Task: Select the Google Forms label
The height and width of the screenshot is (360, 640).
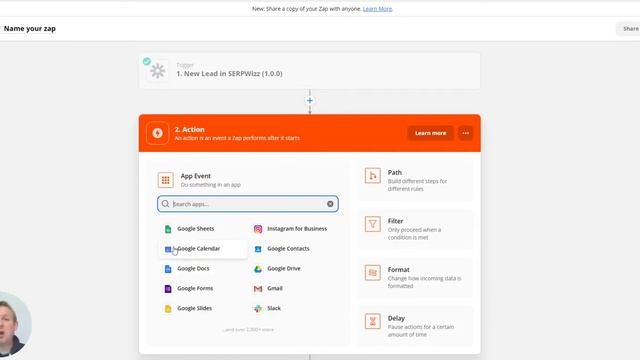Action: pos(195,288)
